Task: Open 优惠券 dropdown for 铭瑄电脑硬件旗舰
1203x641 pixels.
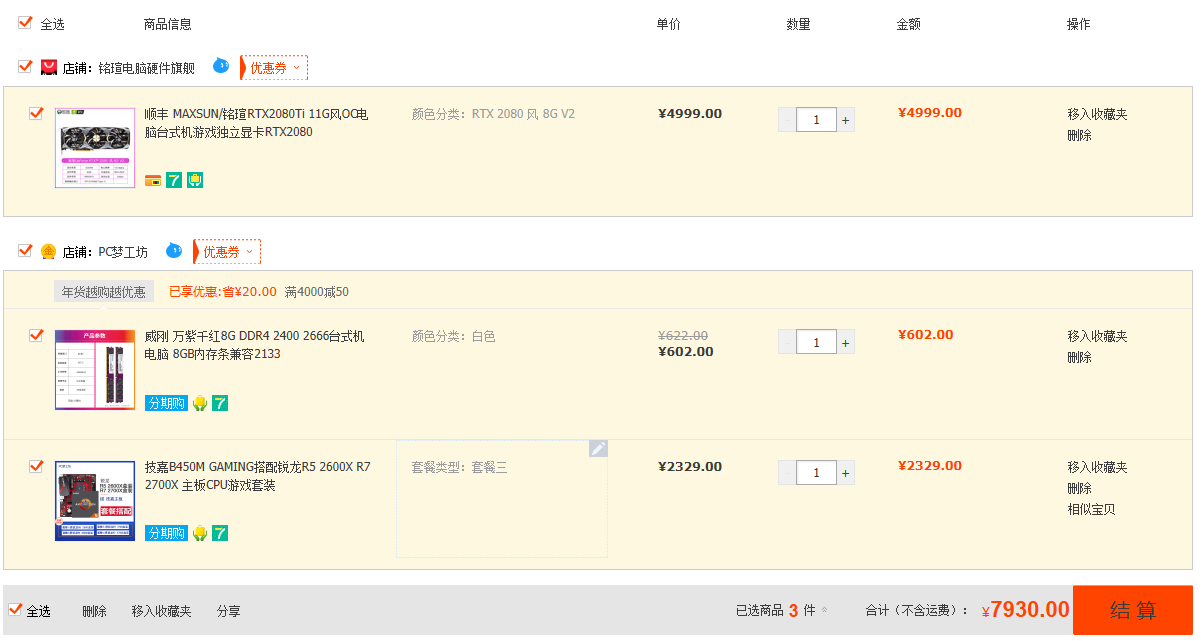Action: (x=274, y=68)
